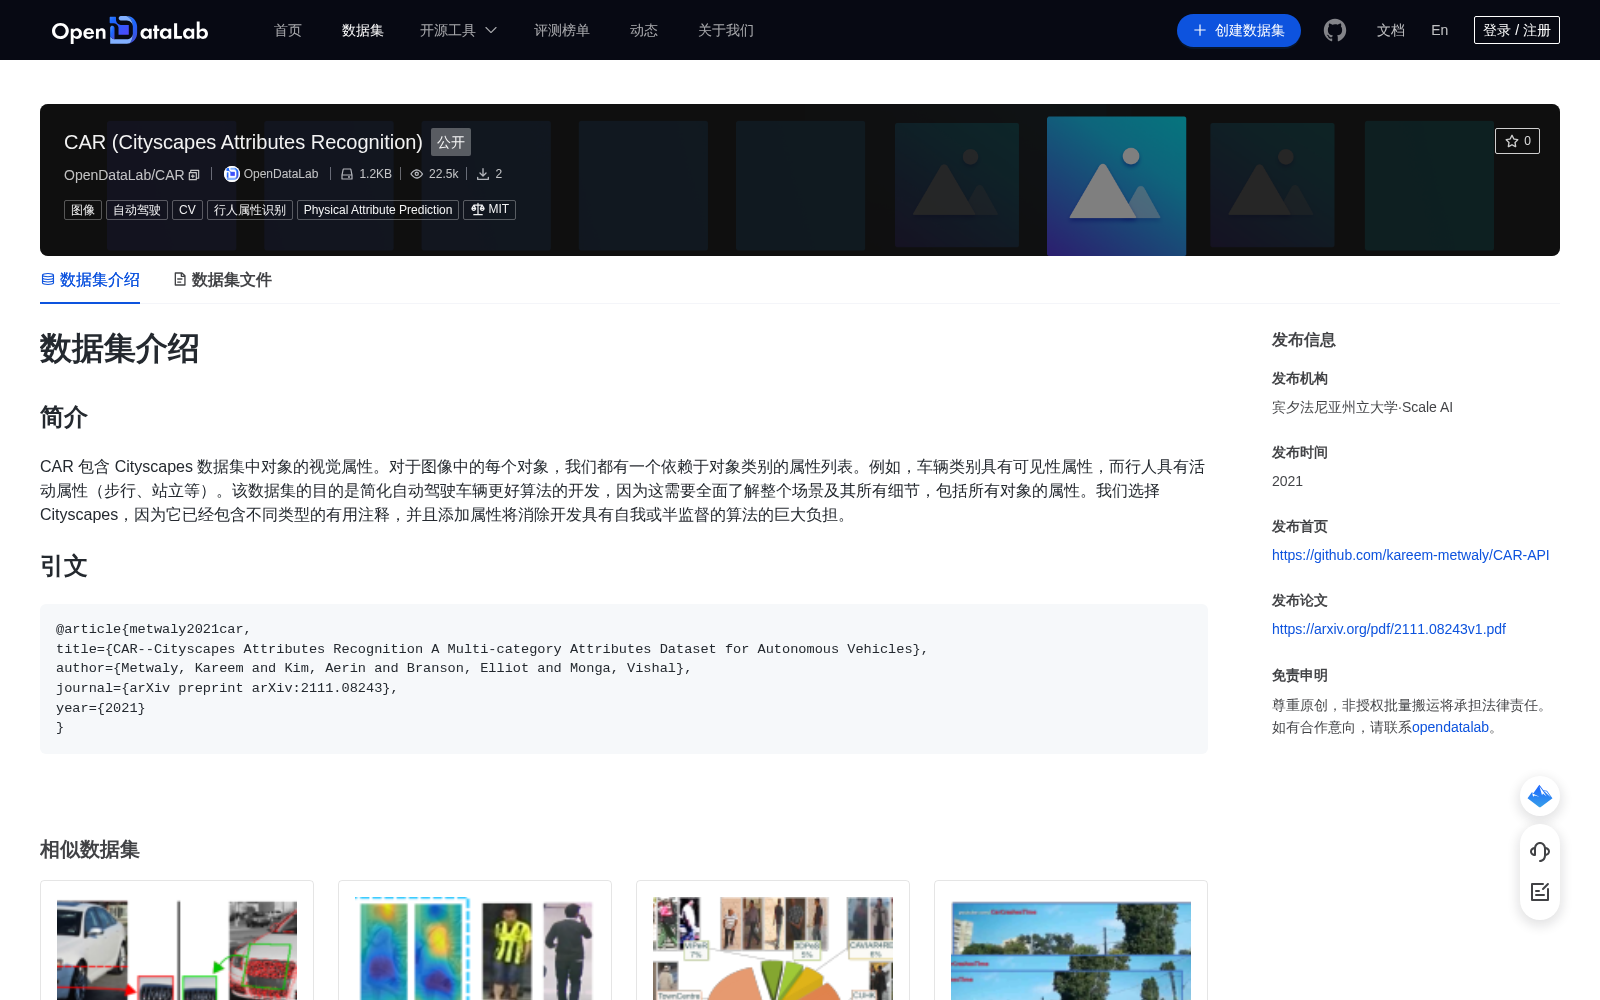Click the 相似数据集 heading
Viewport: 1600px width, 1000px height.
click(x=90, y=849)
